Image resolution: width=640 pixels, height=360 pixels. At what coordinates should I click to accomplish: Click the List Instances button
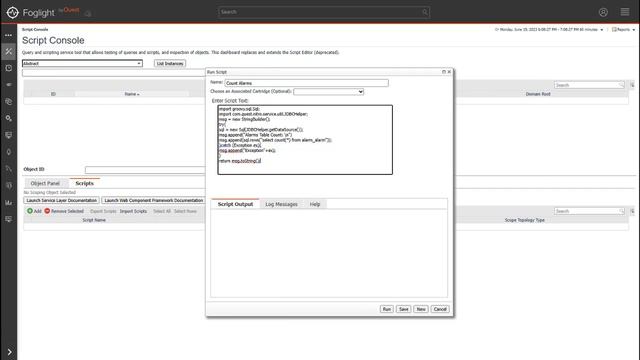click(170, 63)
